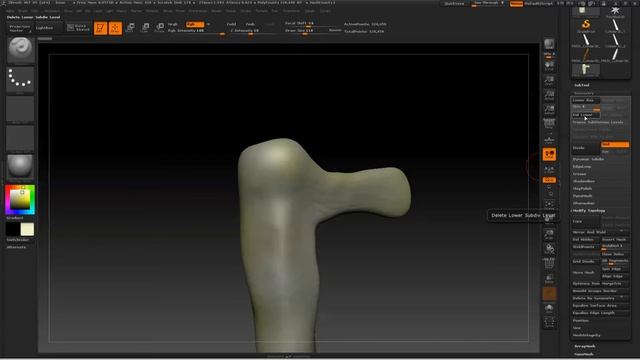This screenshot has width=640, height=360.
Task: Click the BPR render icon
Action: (549, 44)
